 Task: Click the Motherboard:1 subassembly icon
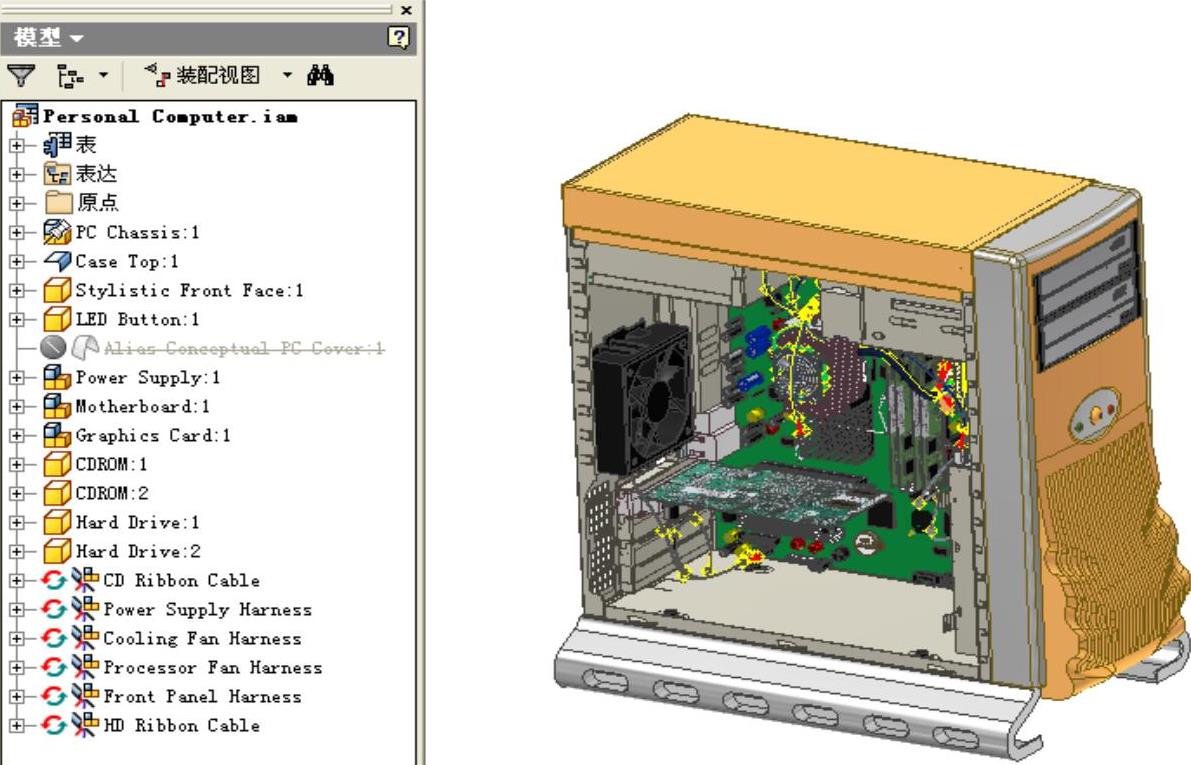[57, 406]
